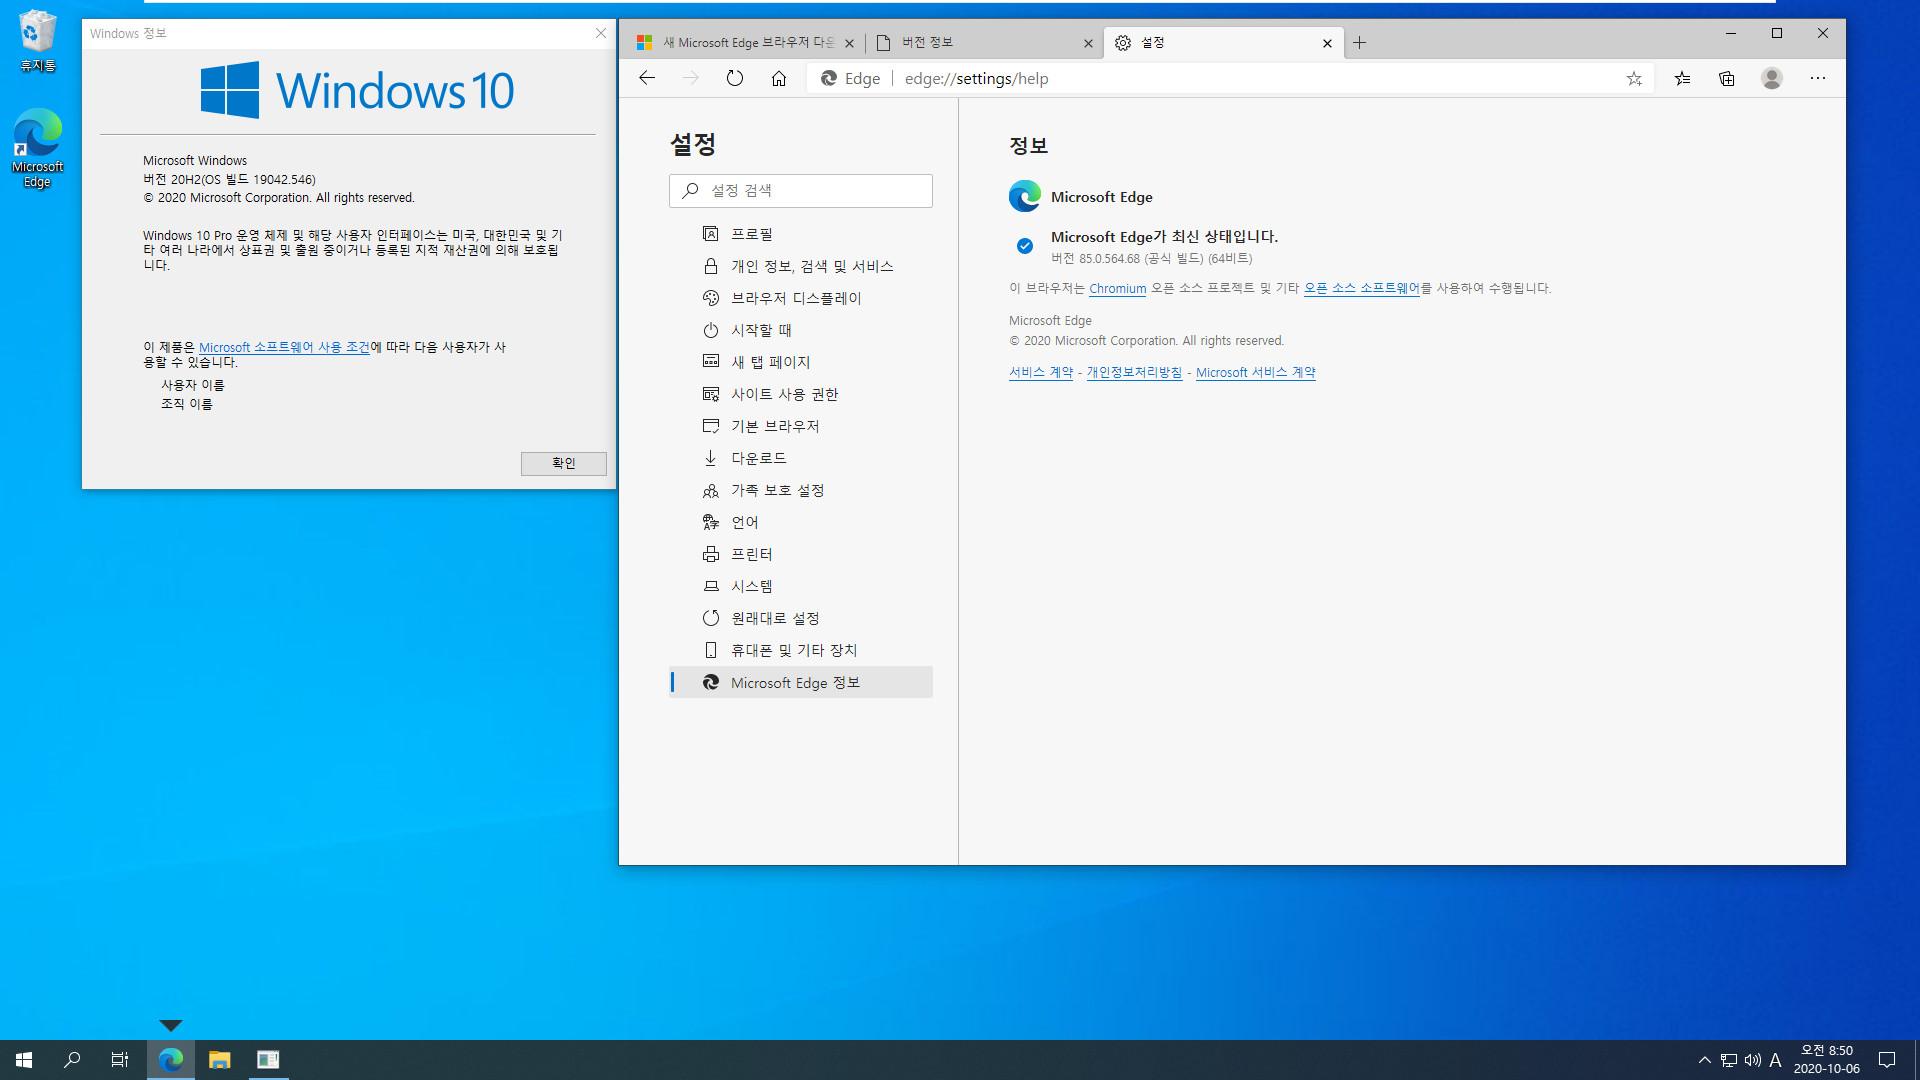Reload the page with the refresh icon

coord(735,78)
